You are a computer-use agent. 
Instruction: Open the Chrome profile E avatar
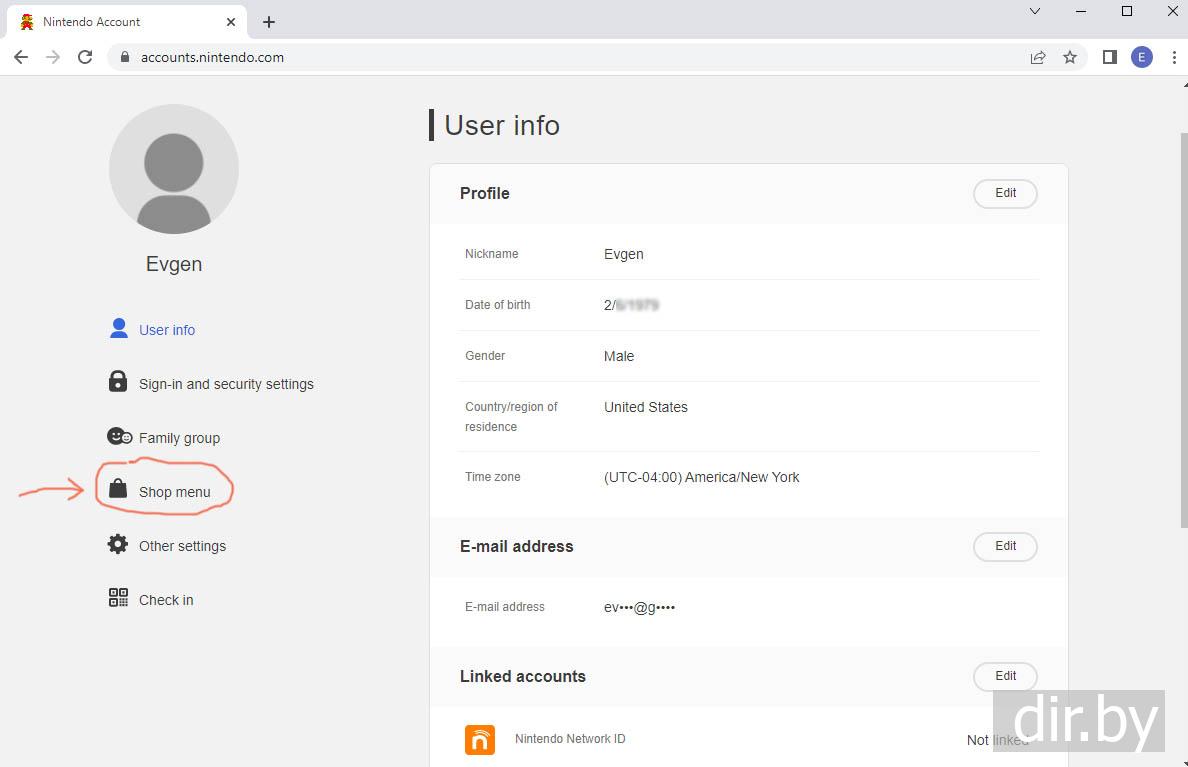1142,57
